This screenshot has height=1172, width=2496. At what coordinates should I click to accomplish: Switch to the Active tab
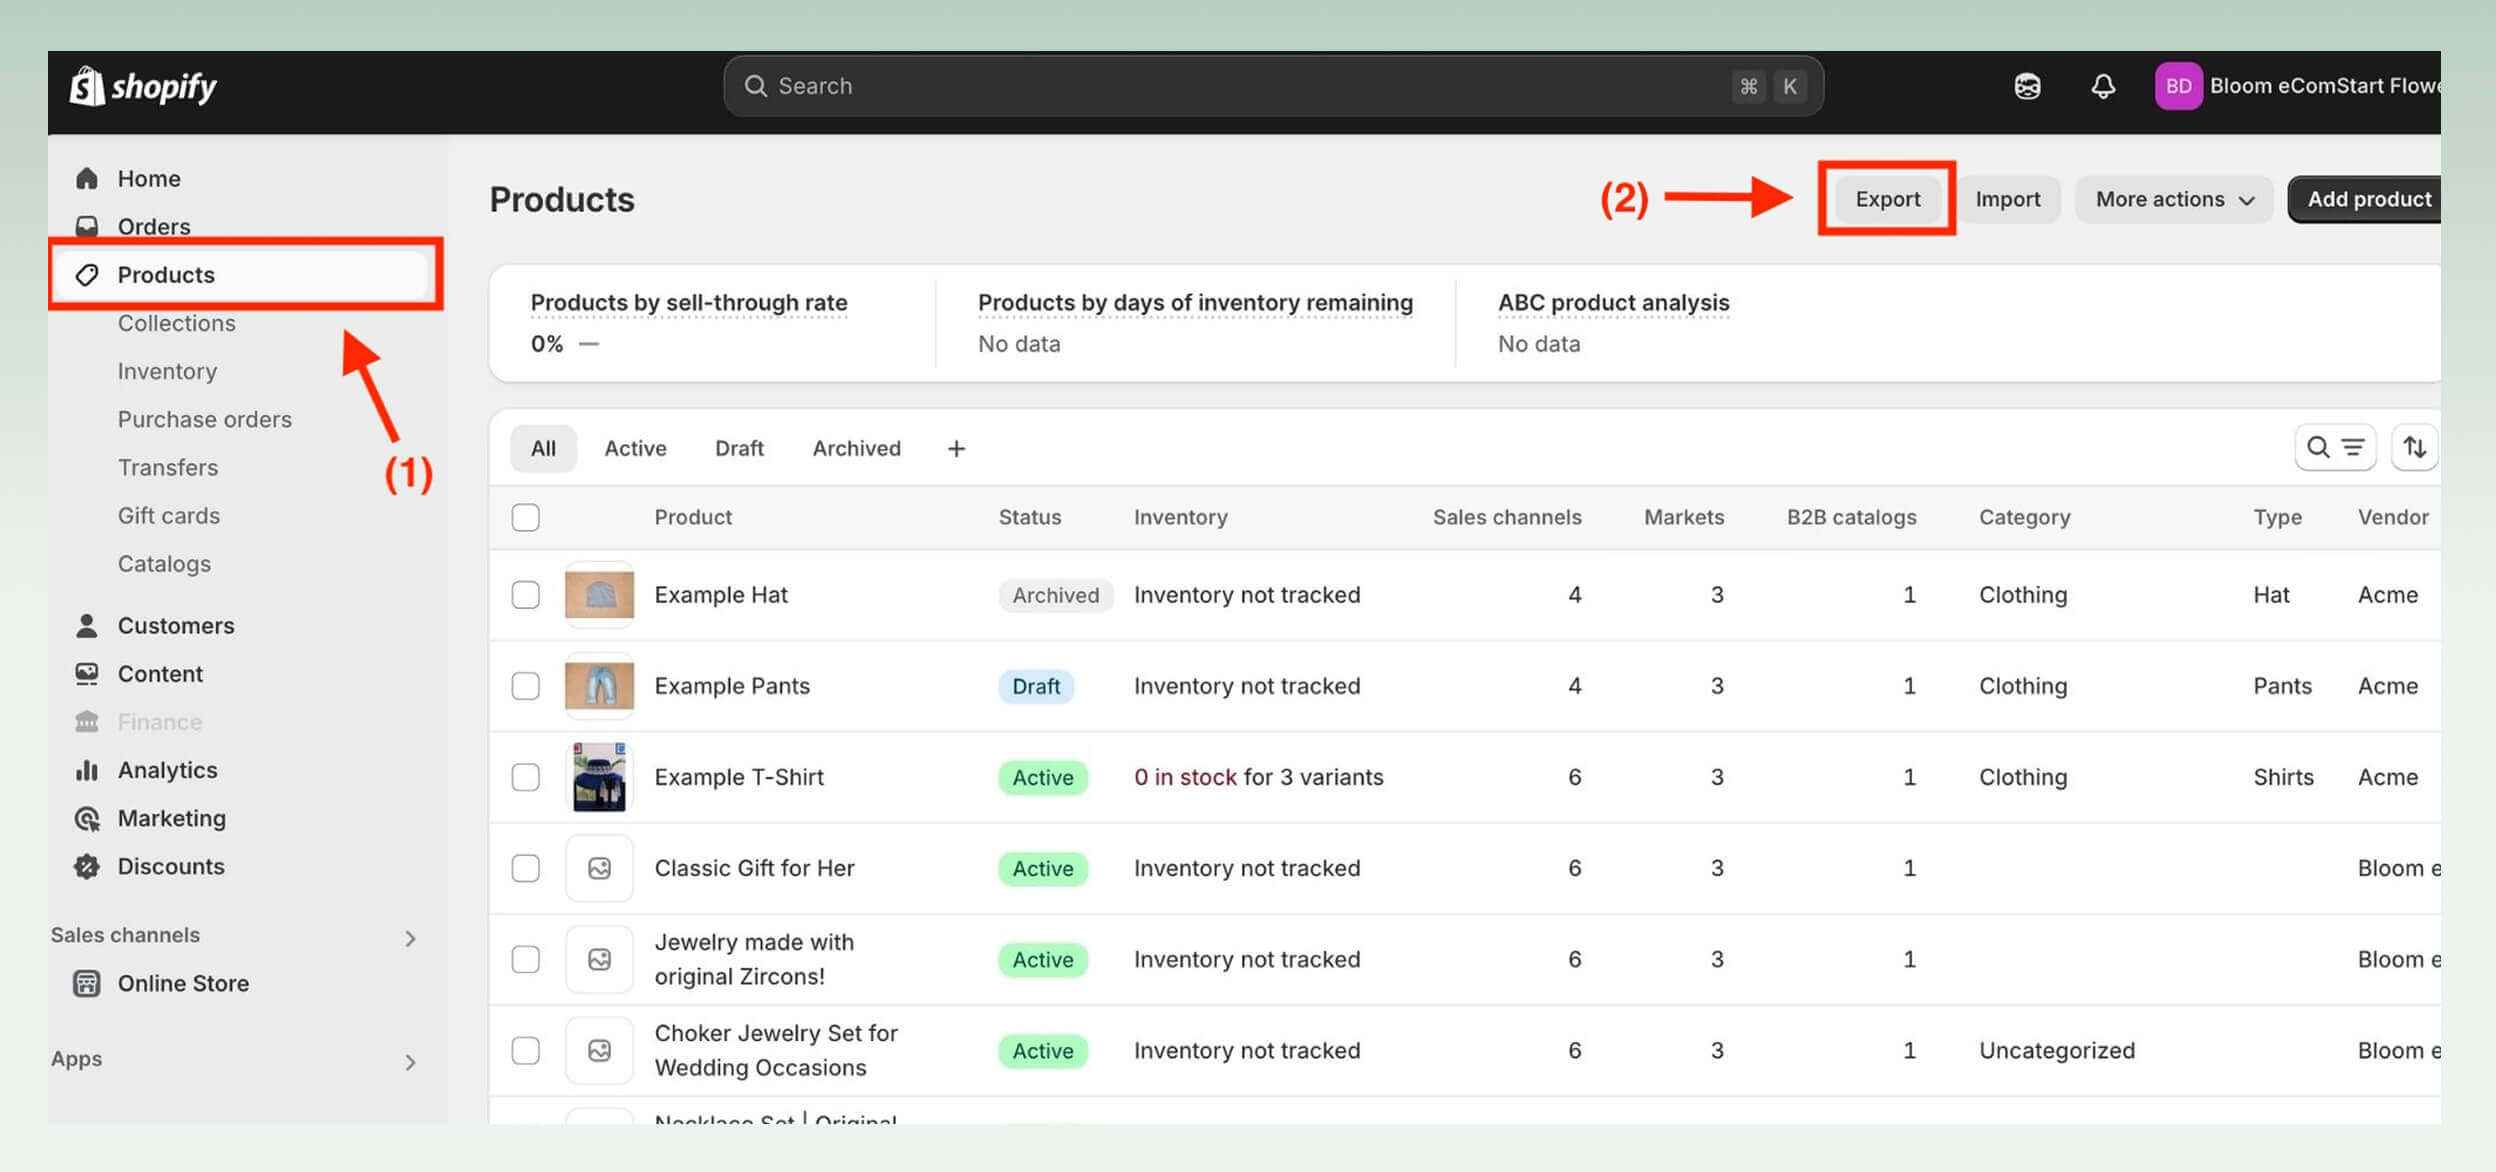(x=635, y=448)
